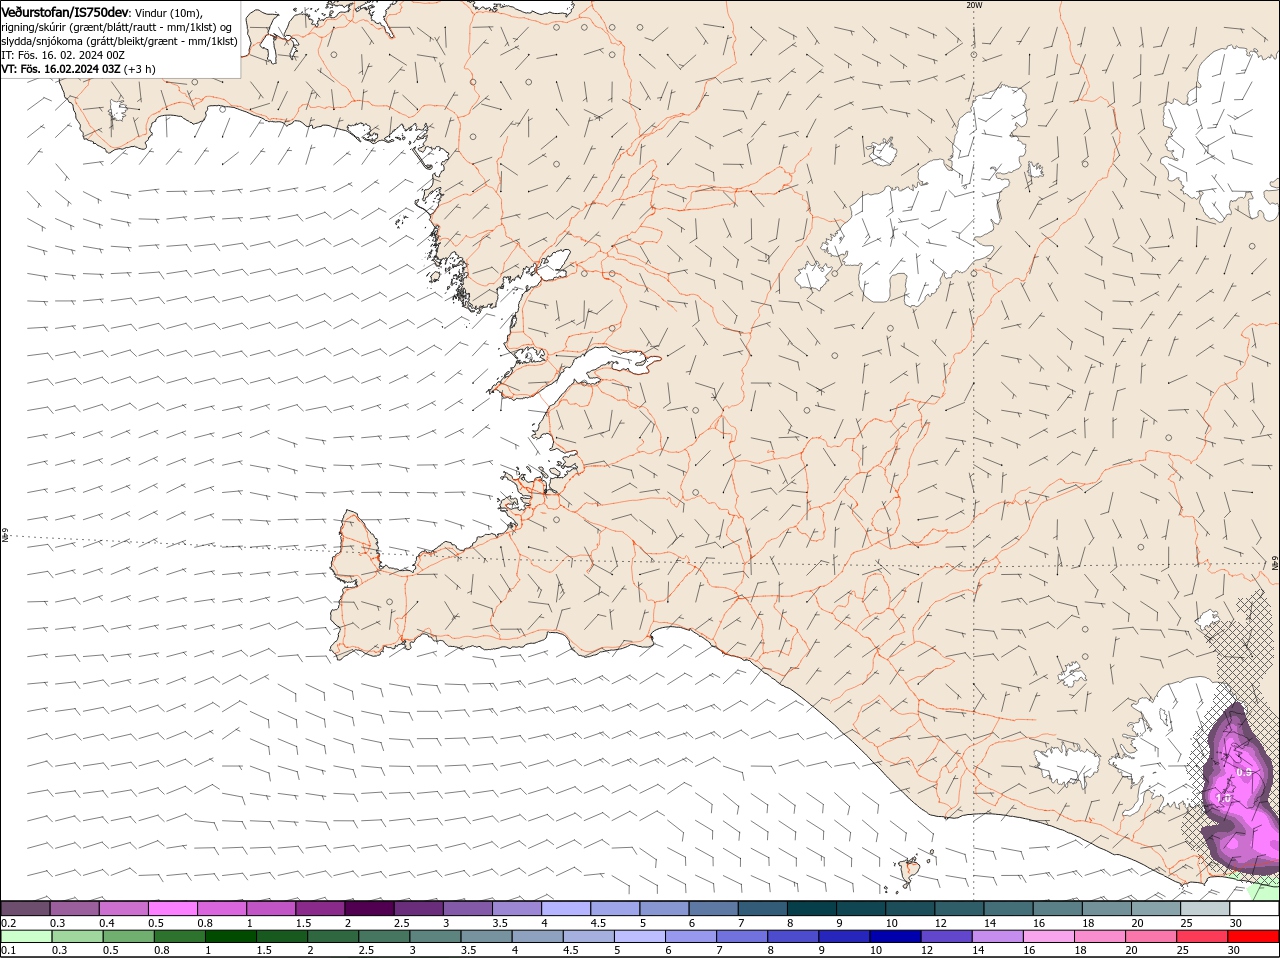The image size is (1280, 958).
Task: Pick the lavender swatch labeled 5 in lower scale
Action: 640,937
